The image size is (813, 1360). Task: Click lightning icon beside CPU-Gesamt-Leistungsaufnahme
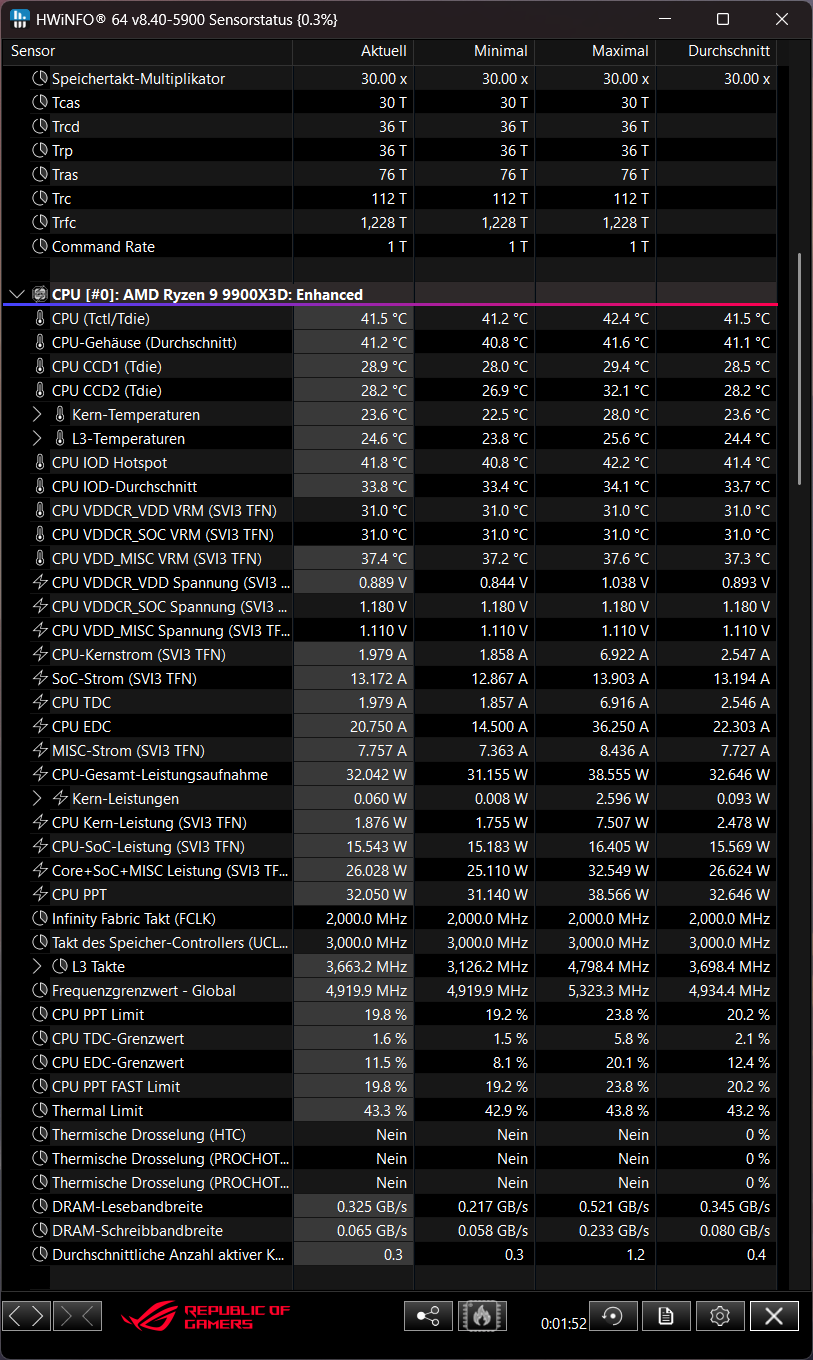point(40,774)
